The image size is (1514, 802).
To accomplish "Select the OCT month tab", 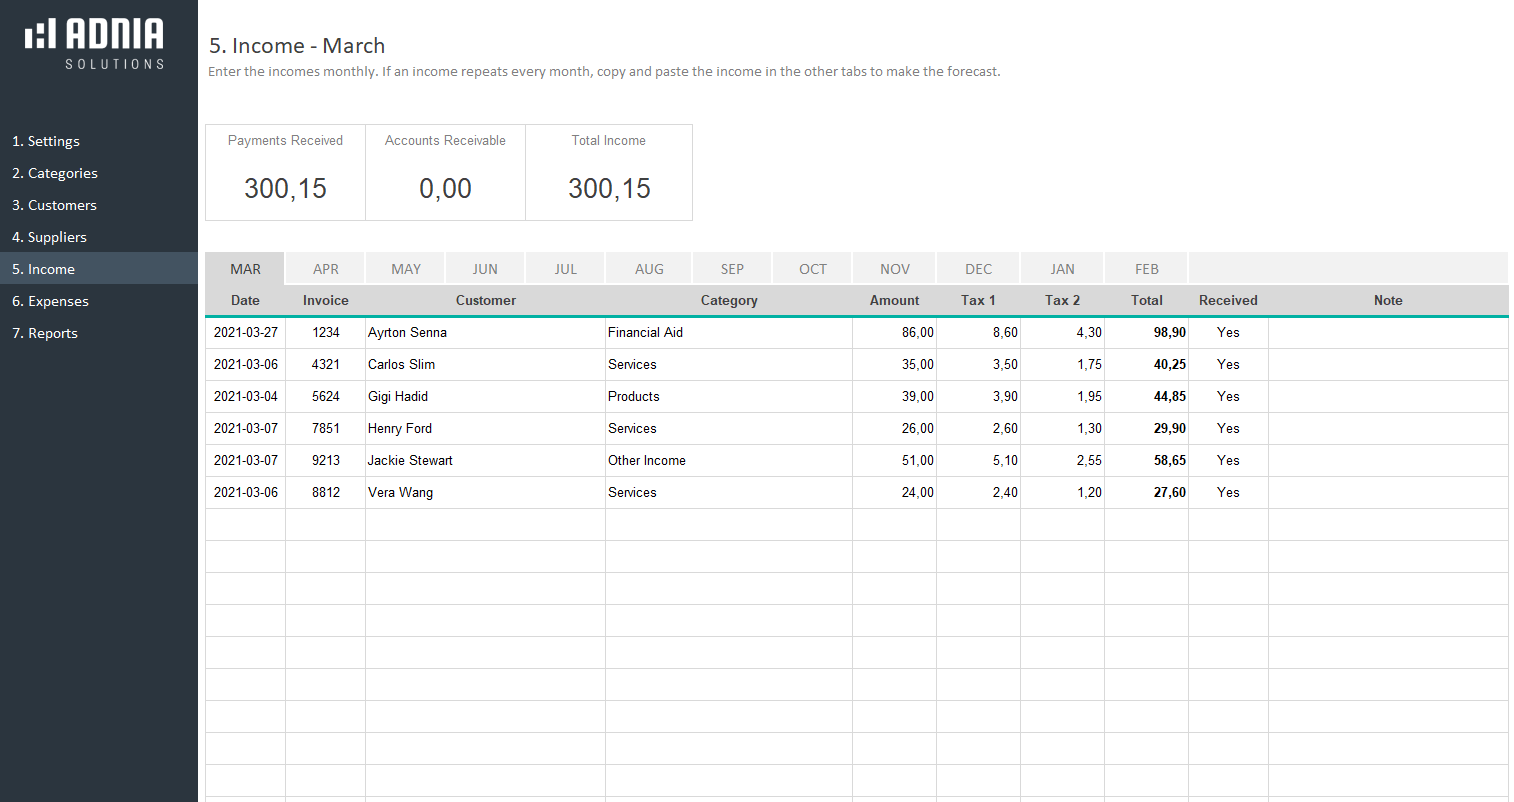I will (x=812, y=269).
